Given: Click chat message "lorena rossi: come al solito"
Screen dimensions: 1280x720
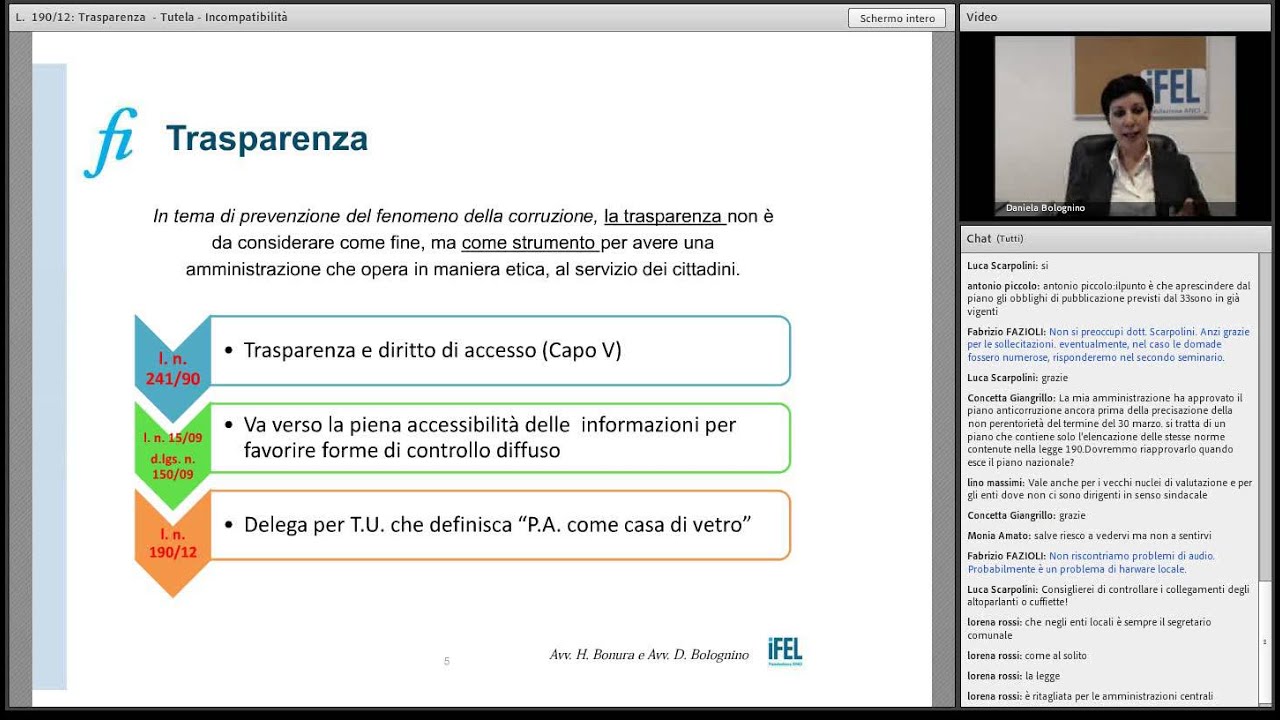Looking at the screenshot, I should 1027,656.
